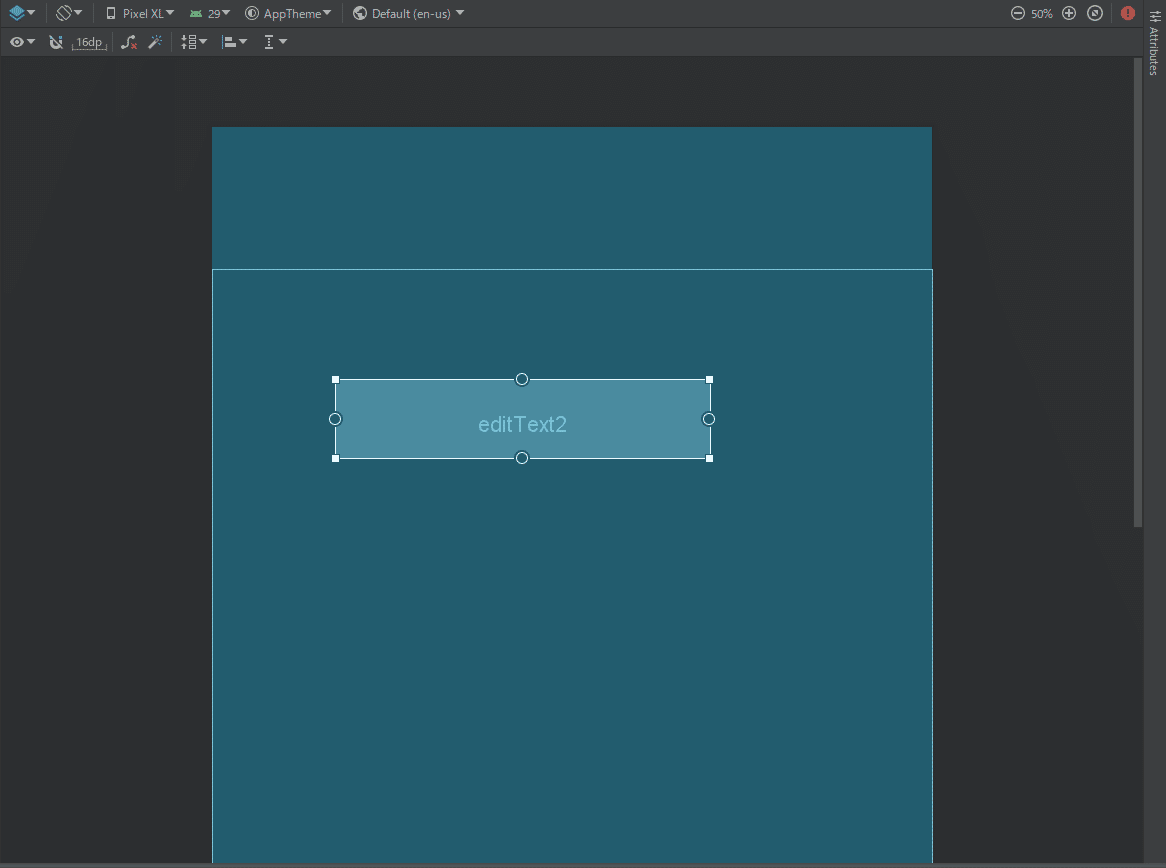Select the editText2 widget
This screenshot has height=868, width=1166.
[522, 419]
